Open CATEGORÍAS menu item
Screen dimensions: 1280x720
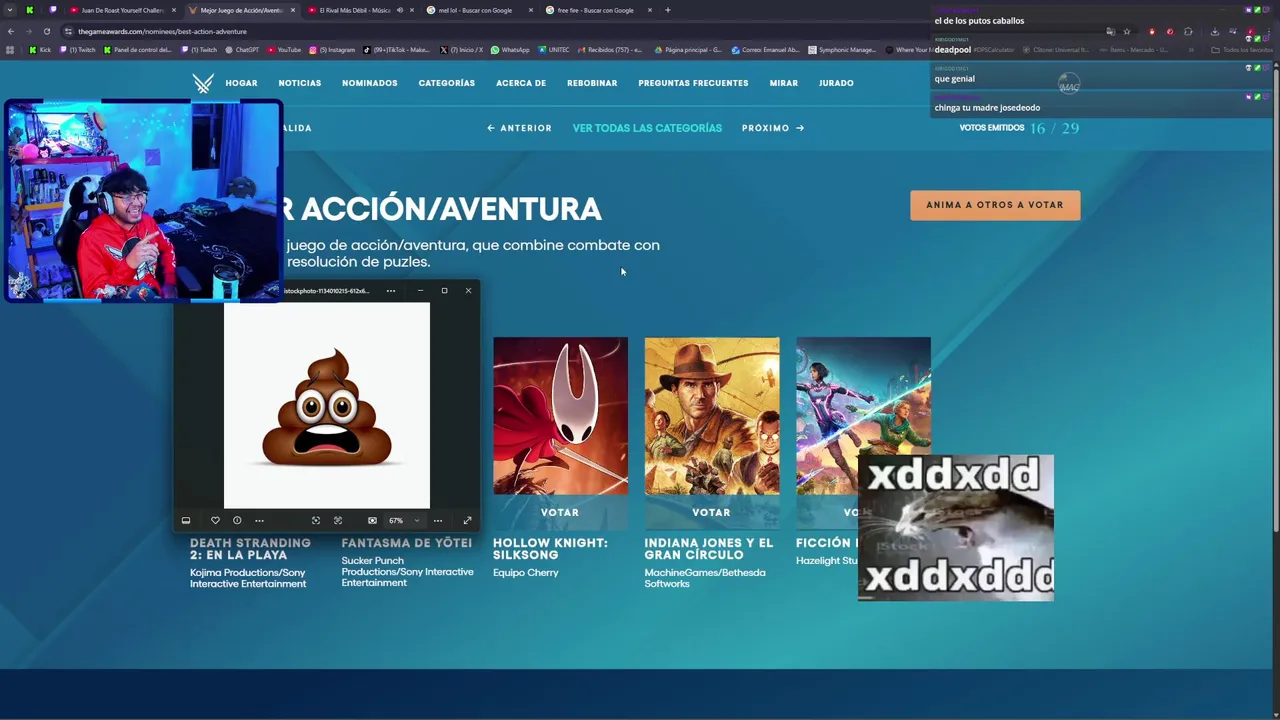click(447, 83)
